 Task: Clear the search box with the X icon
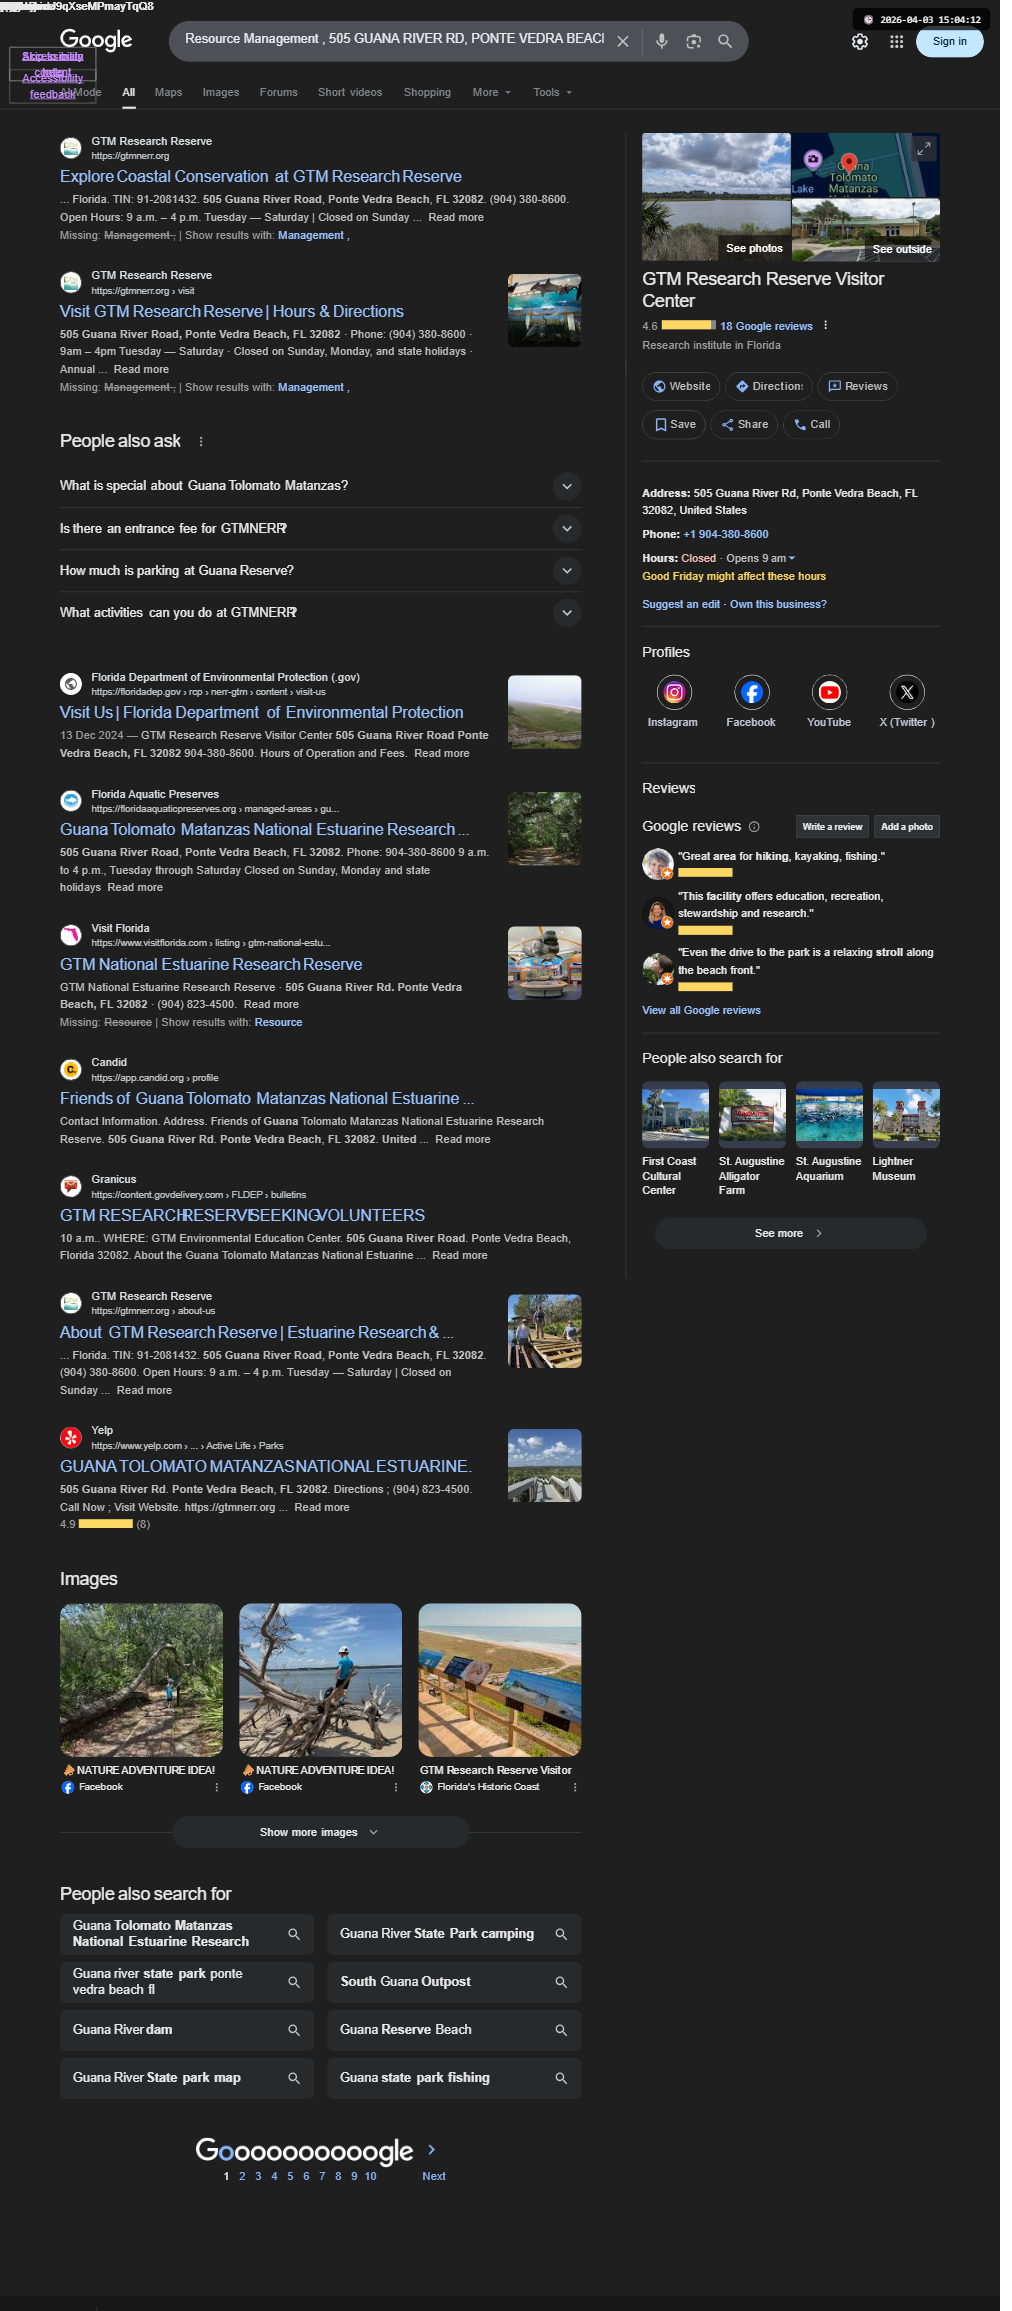coord(622,41)
